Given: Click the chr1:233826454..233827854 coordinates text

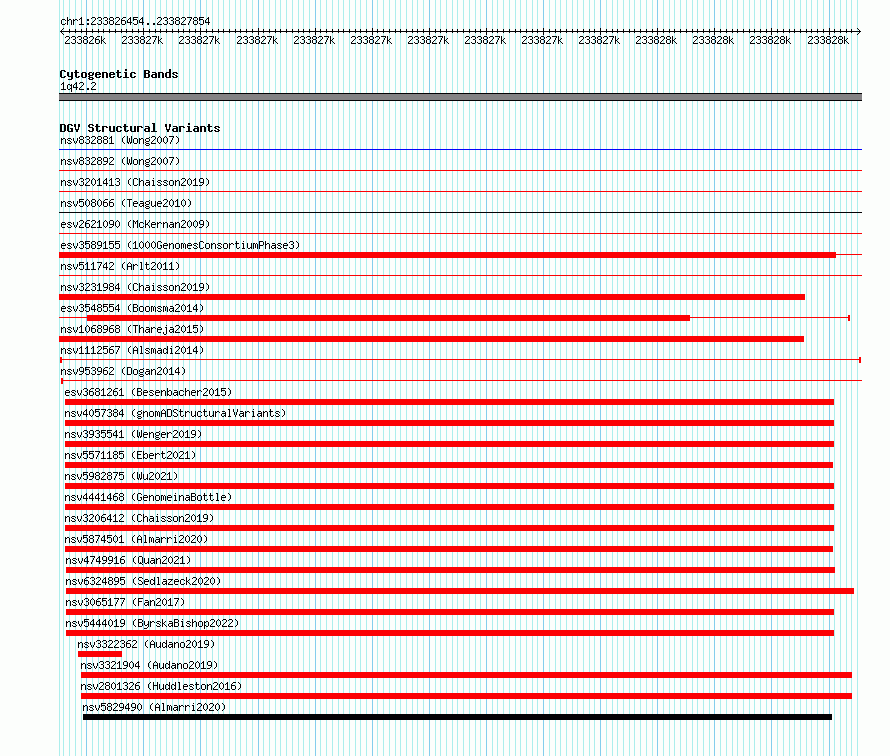Looking at the screenshot, I should pyautogui.click(x=135, y=21).
